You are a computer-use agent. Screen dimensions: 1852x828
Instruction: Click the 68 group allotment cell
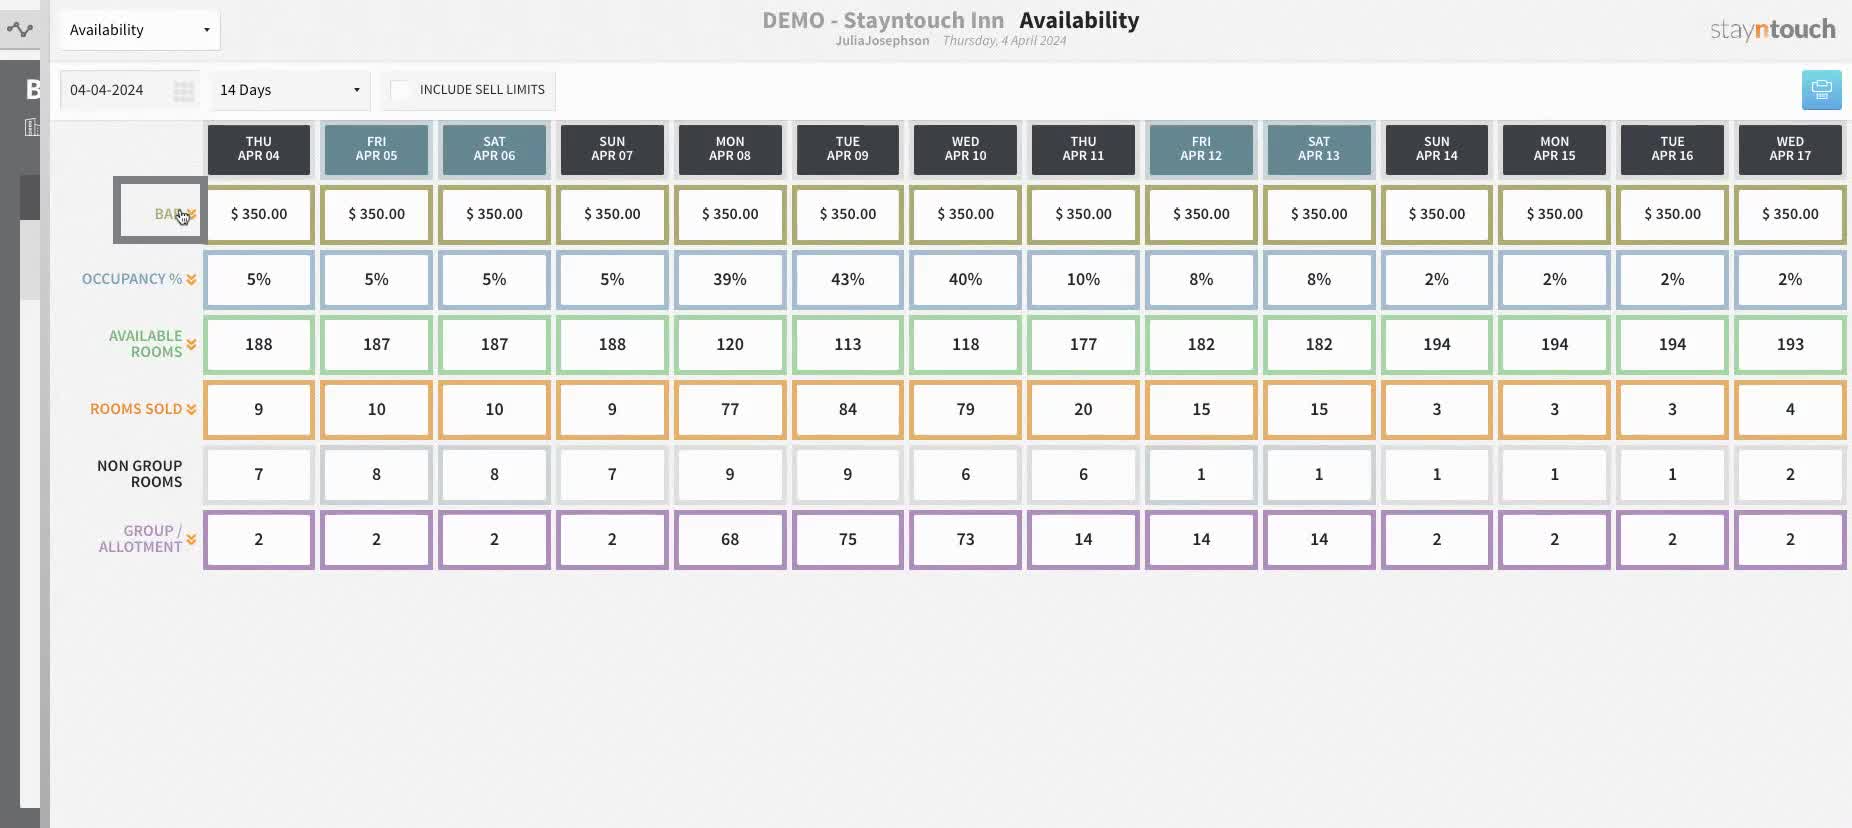point(730,539)
